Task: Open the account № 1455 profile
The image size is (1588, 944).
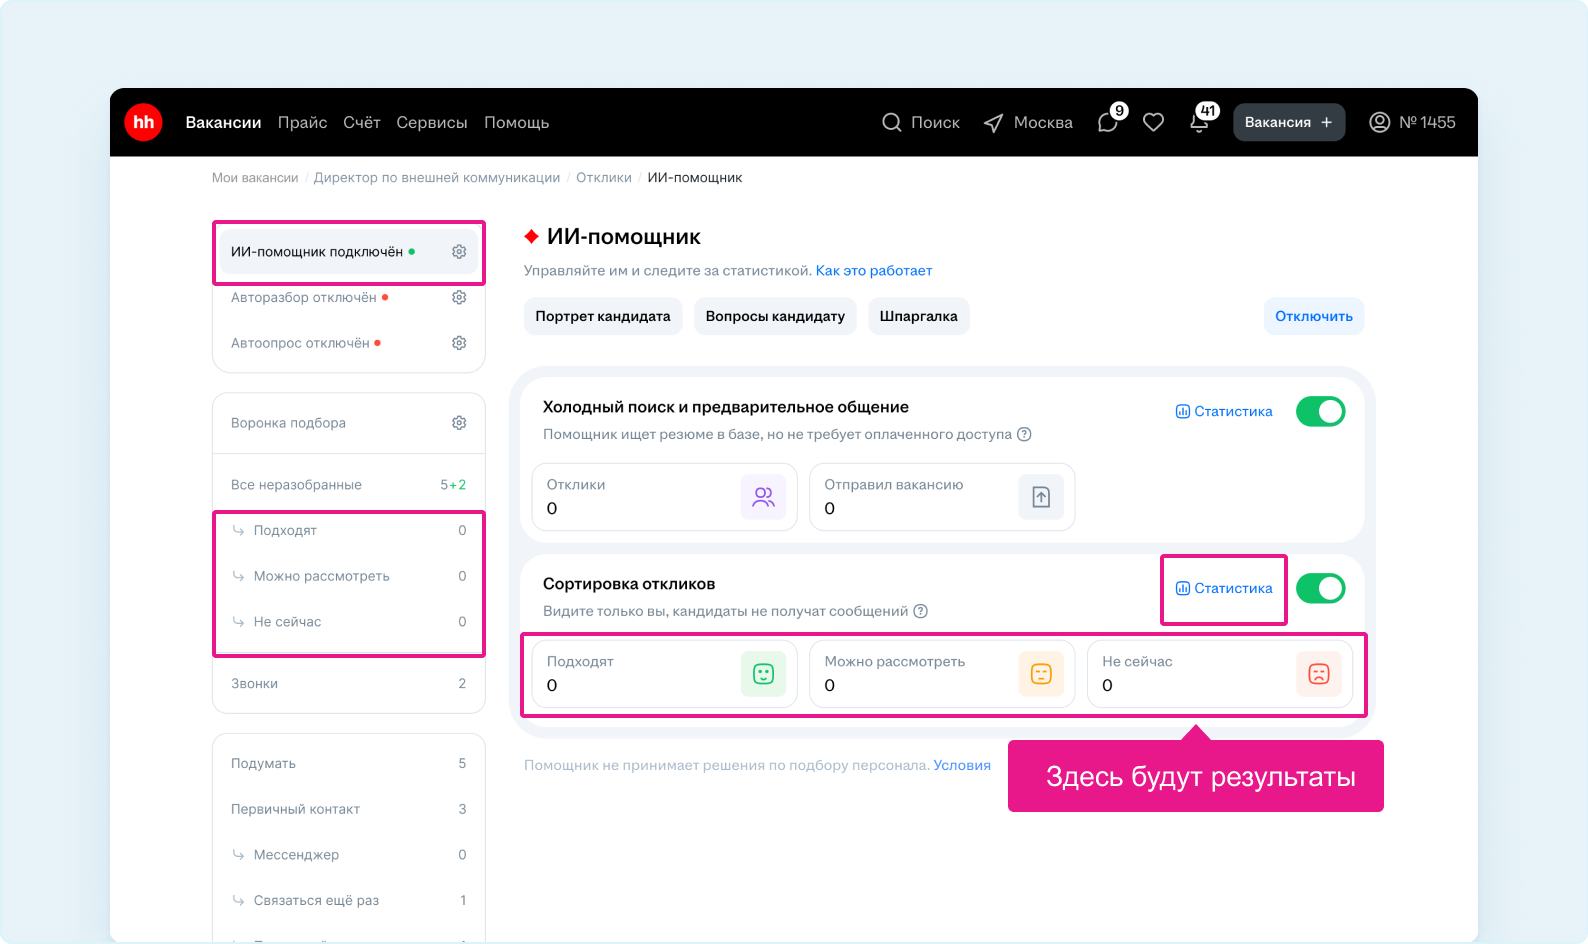Action: coord(1411,122)
